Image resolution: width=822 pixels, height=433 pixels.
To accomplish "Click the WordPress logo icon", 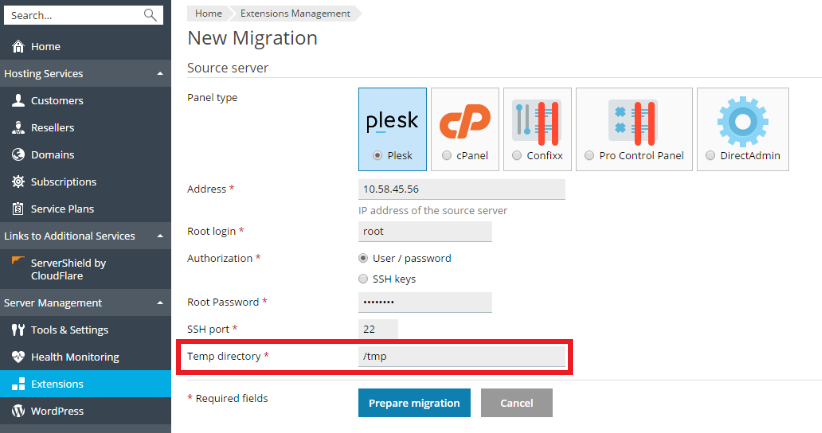I will tap(17, 411).
